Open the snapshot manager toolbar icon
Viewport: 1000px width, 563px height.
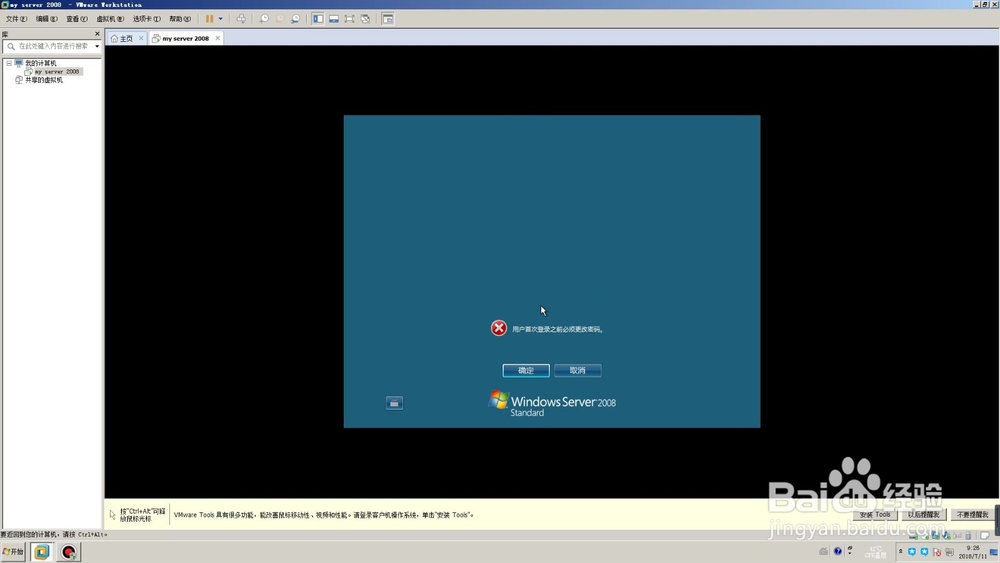pos(295,19)
